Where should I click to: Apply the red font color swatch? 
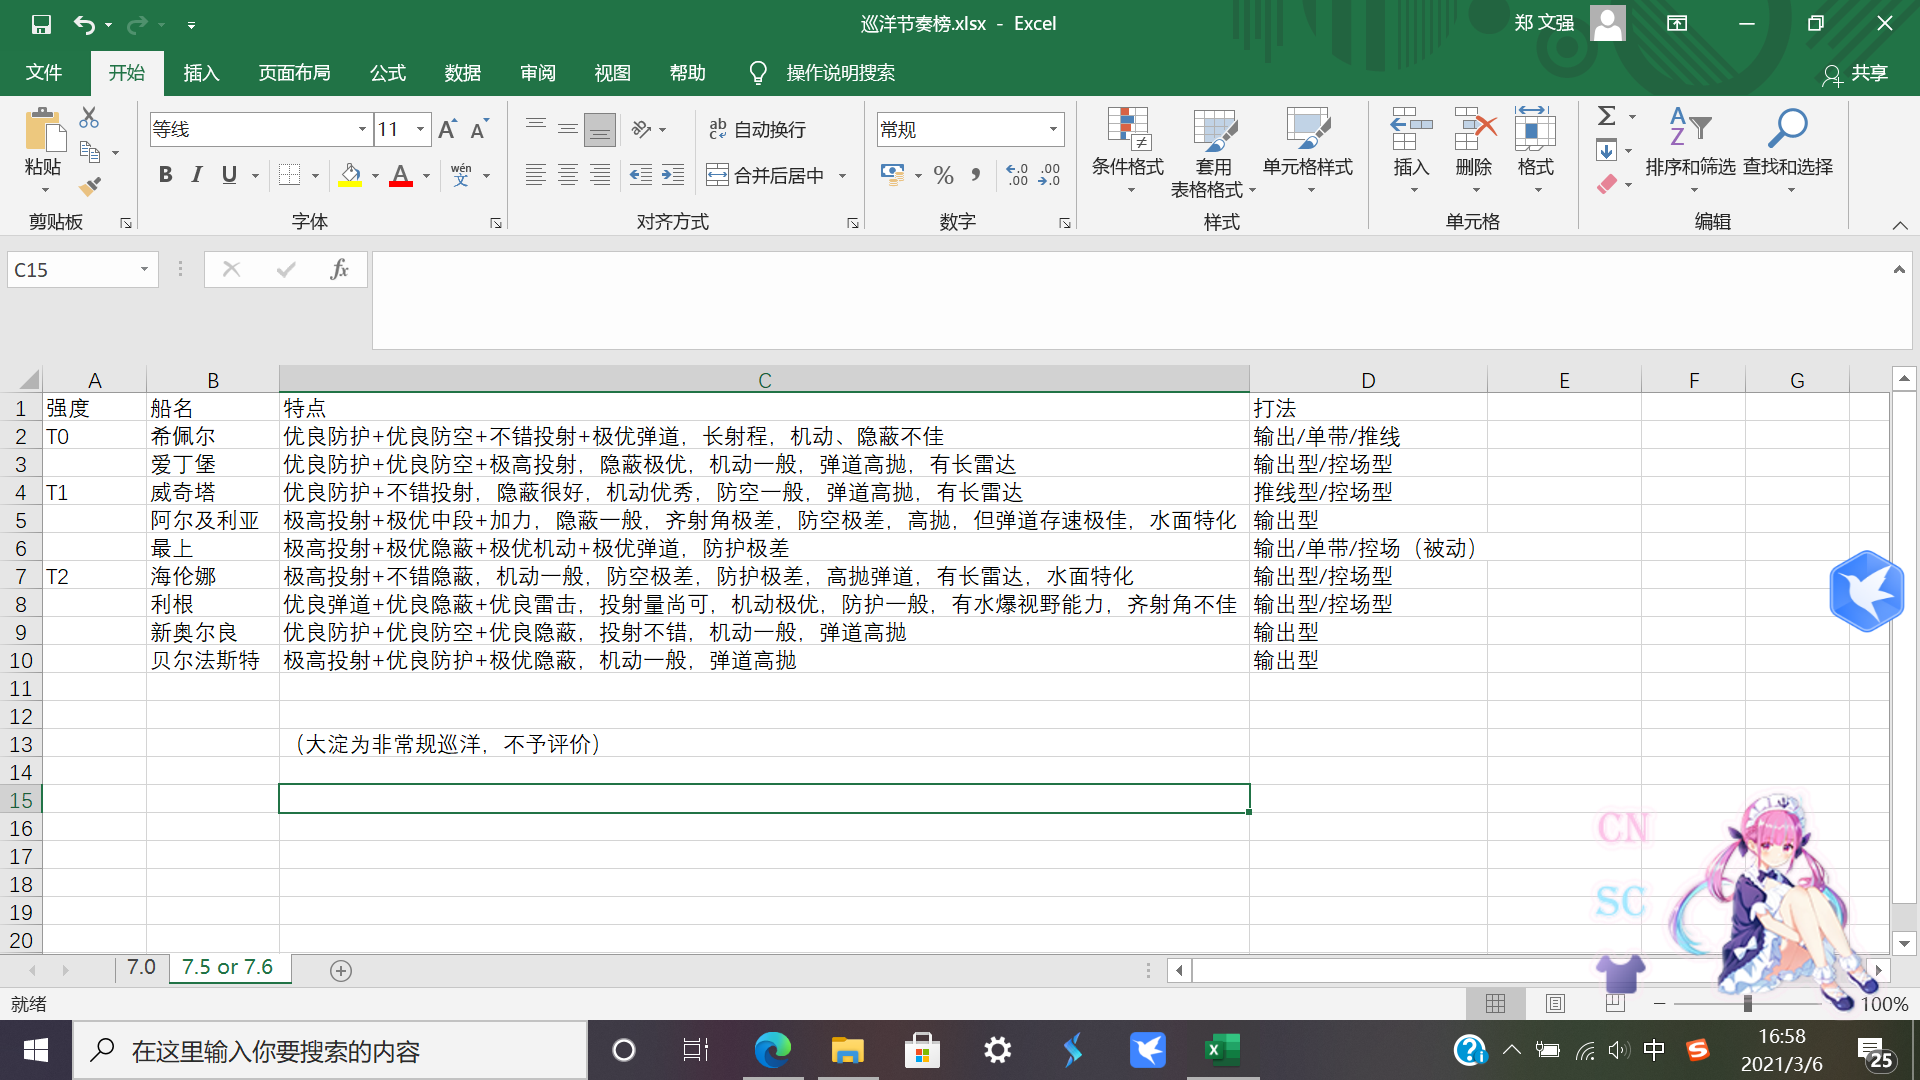point(401,175)
